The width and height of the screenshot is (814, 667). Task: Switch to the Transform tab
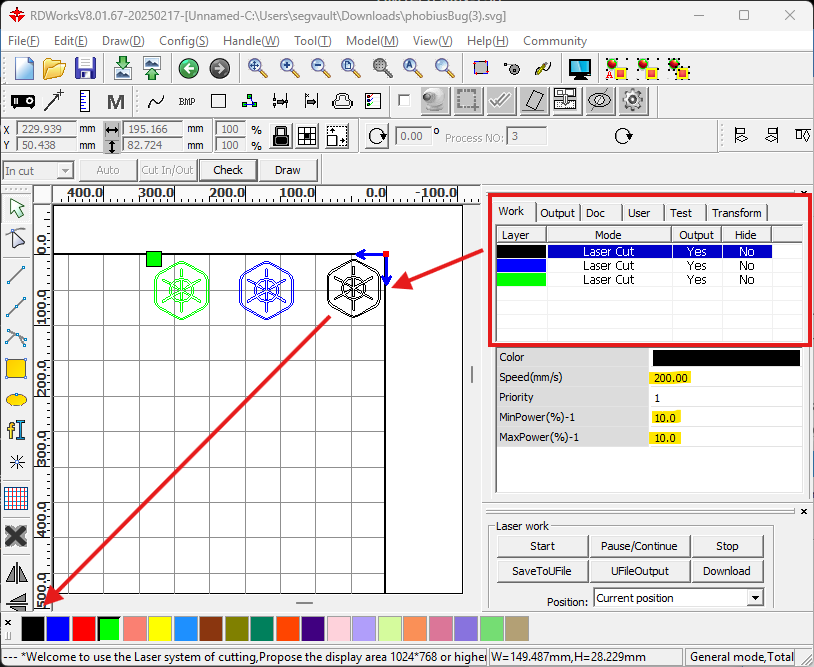[736, 212]
